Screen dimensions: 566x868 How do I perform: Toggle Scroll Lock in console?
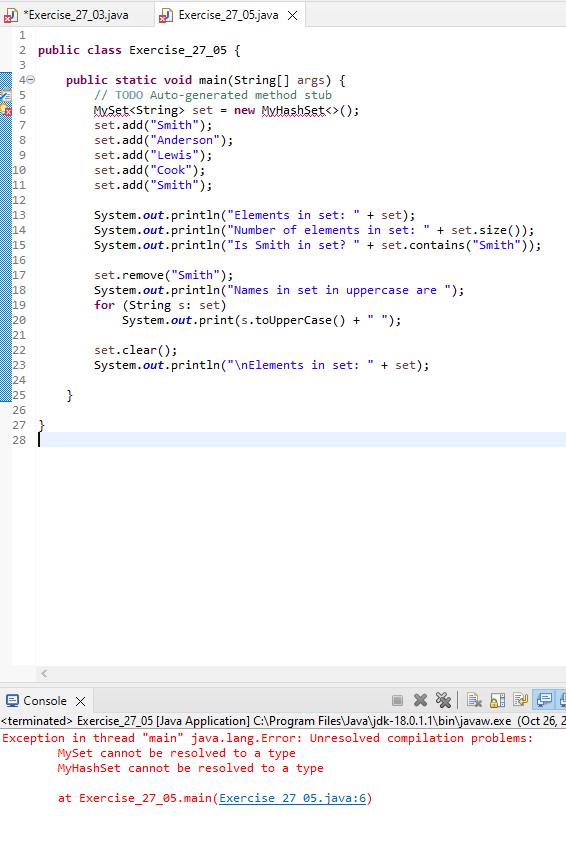pos(497,700)
